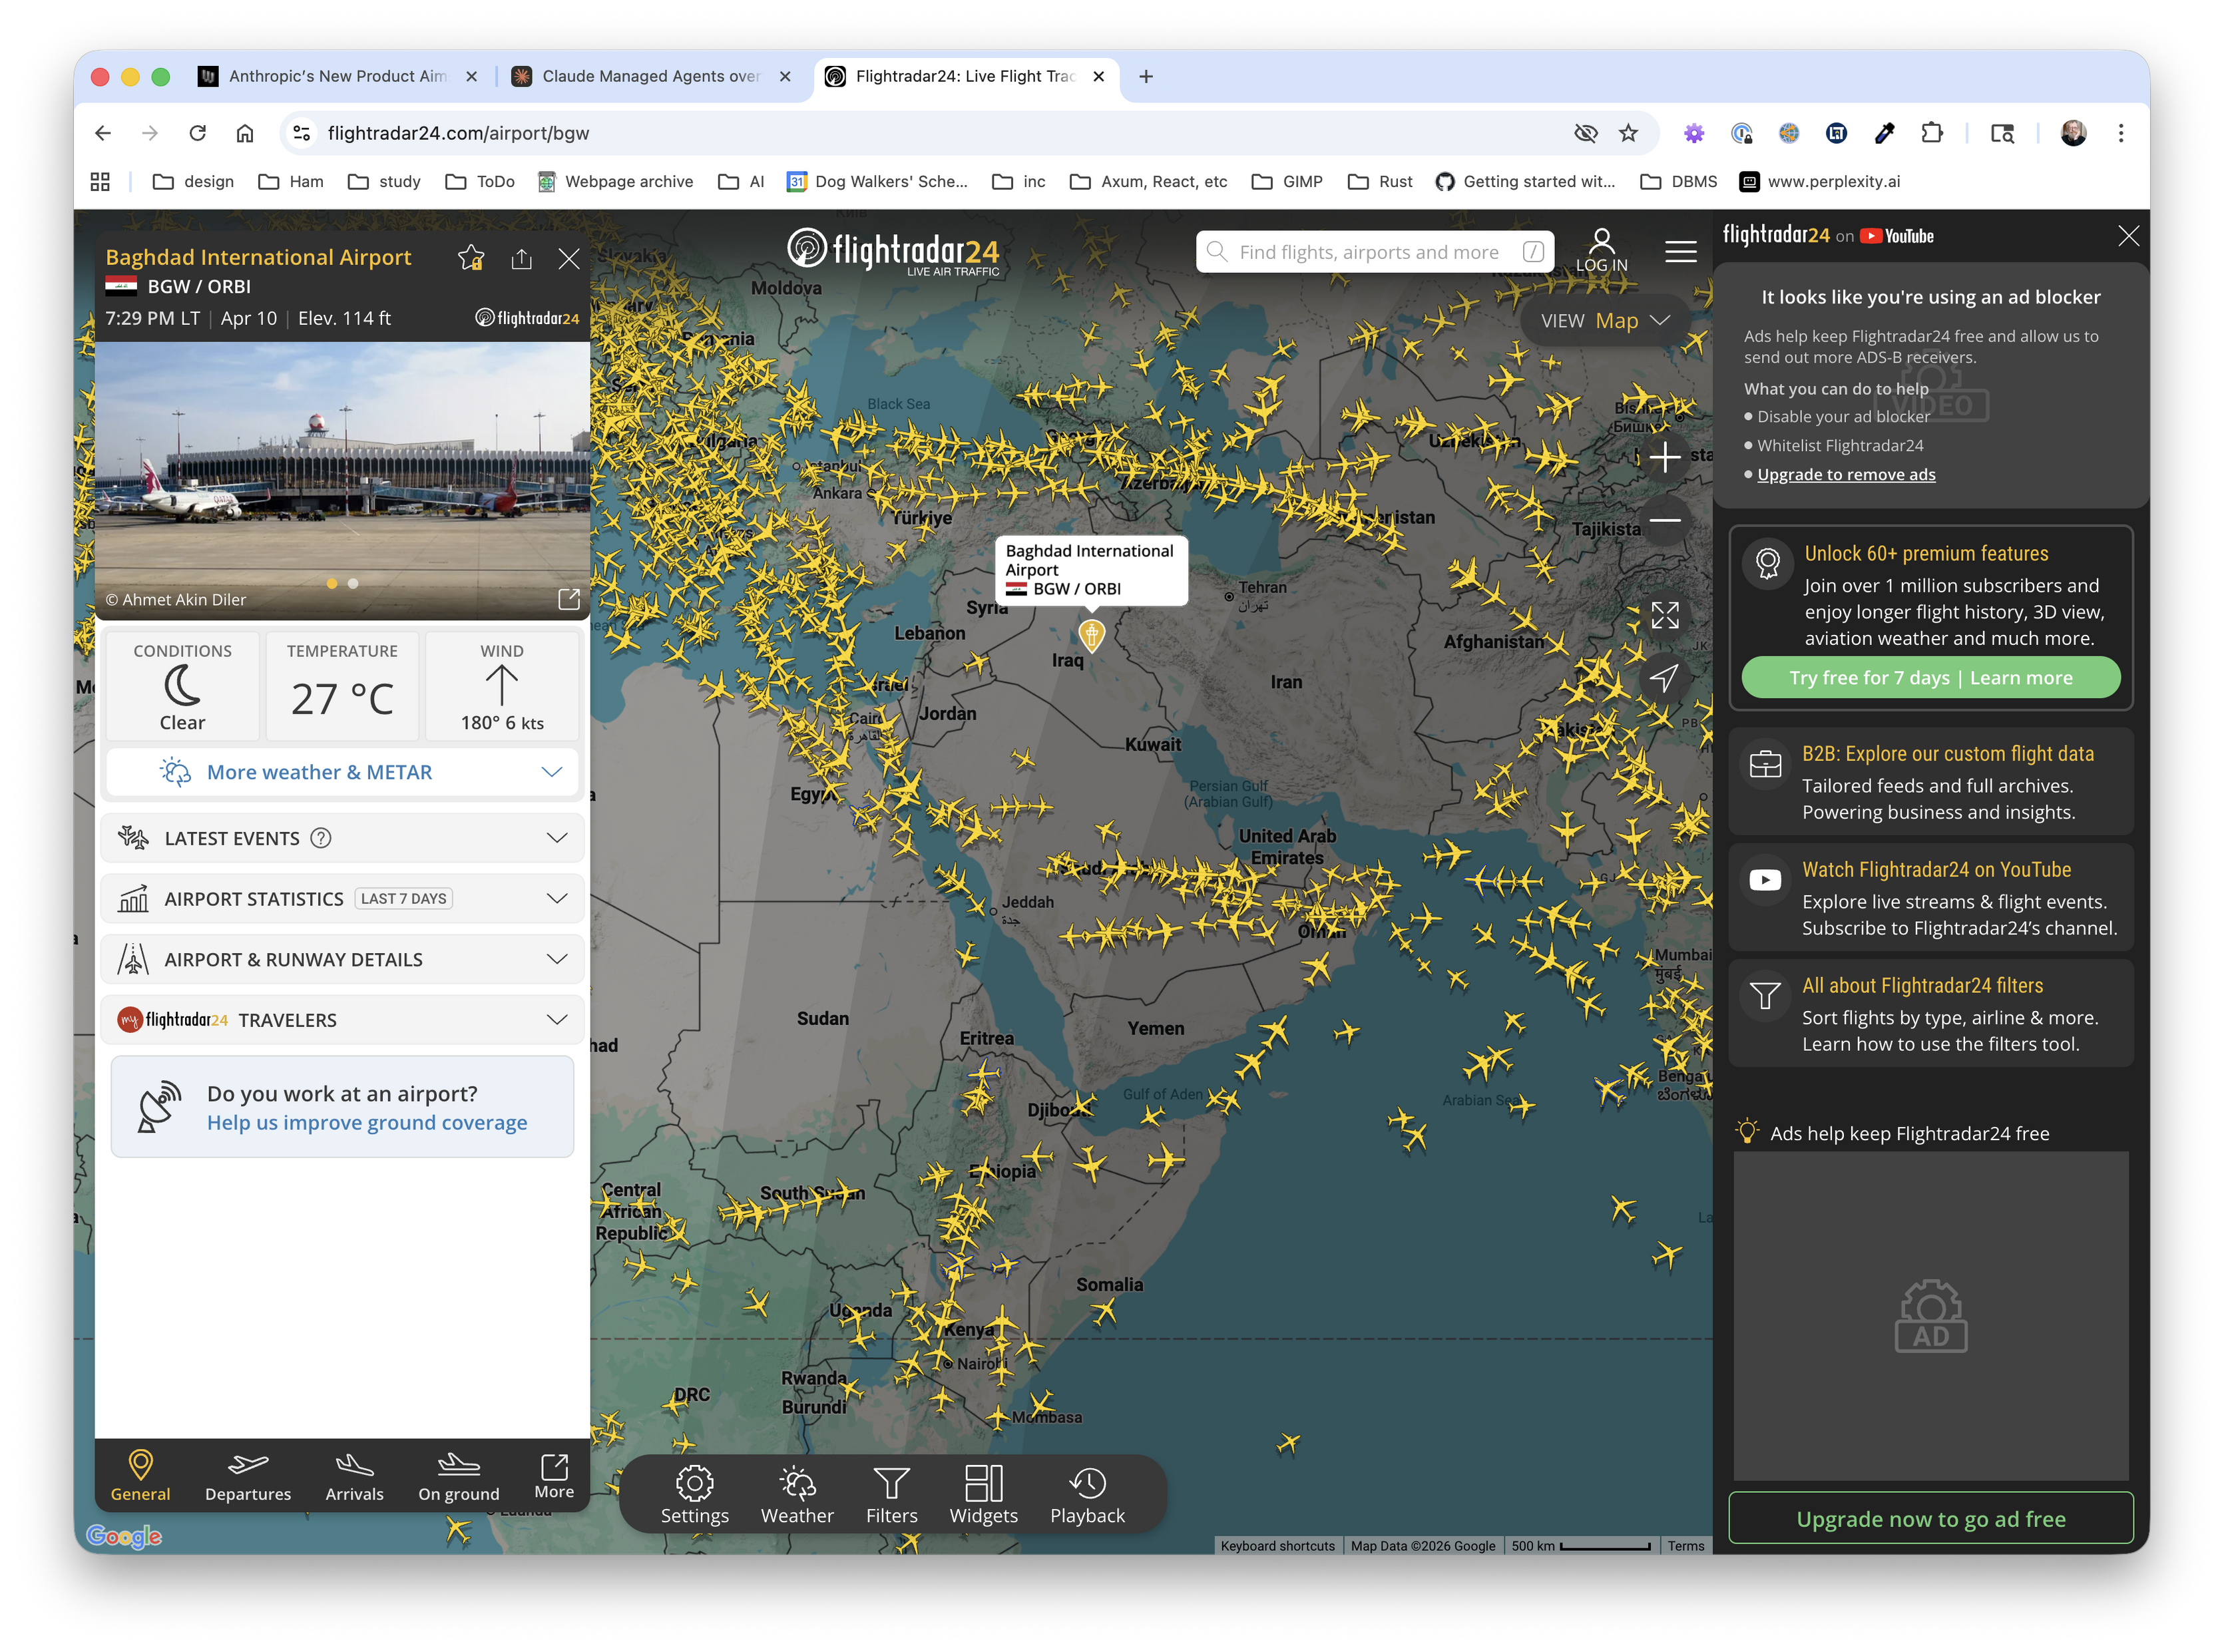Zoom out the map with minus button
Image resolution: width=2224 pixels, height=1652 pixels.
pyautogui.click(x=1665, y=521)
